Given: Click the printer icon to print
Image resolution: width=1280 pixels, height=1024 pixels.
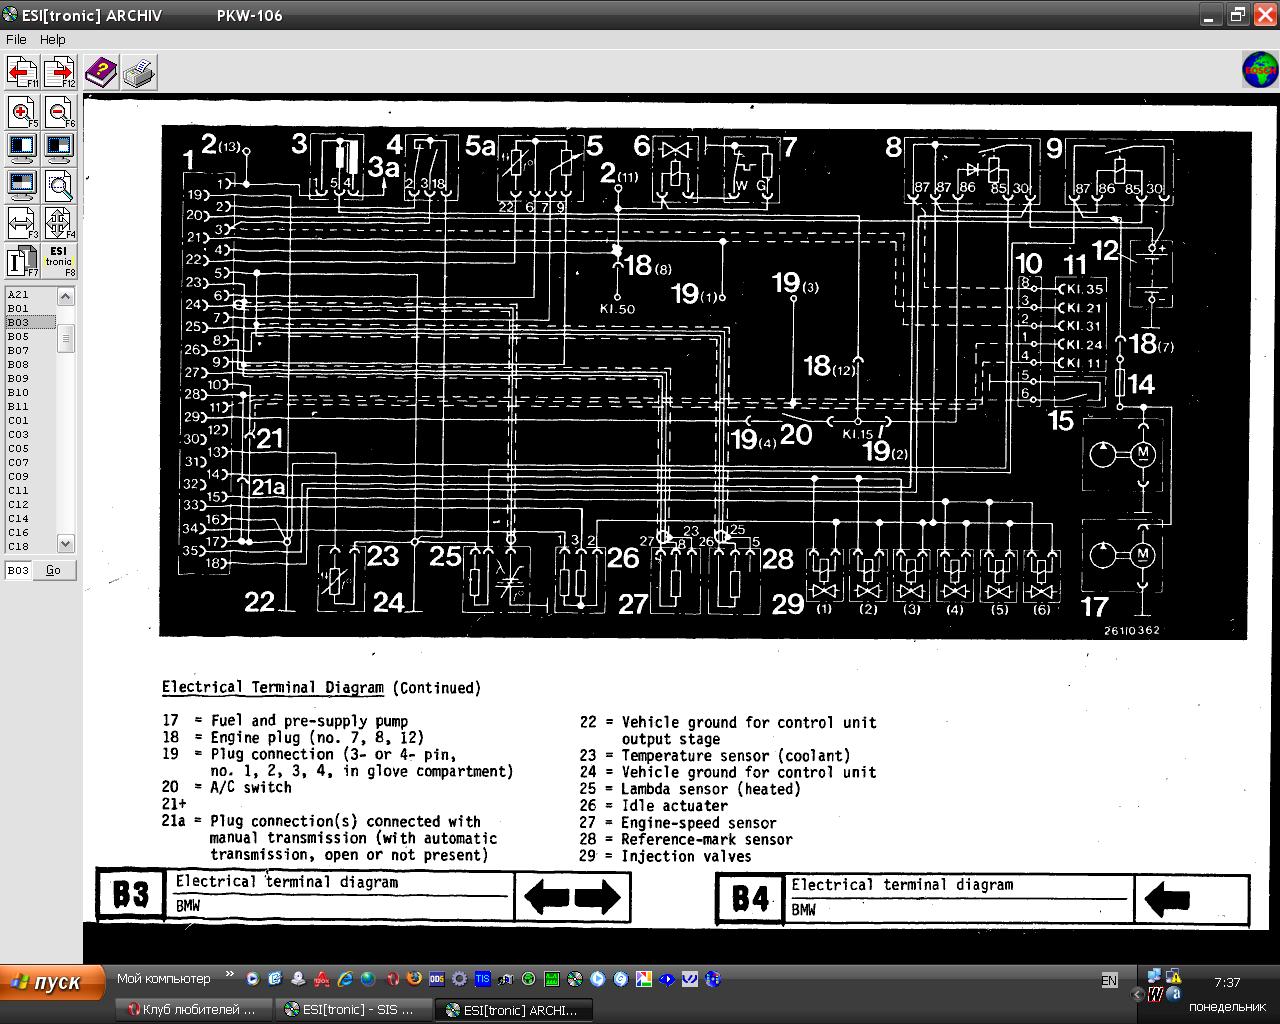Looking at the screenshot, I should tap(139, 73).
